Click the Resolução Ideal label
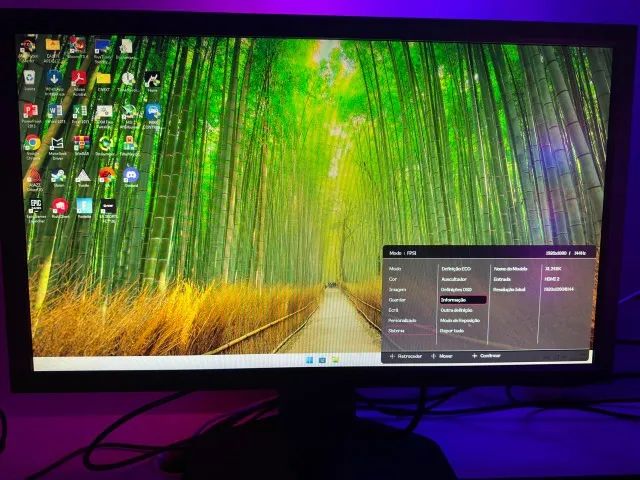This screenshot has height=480, width=640. click(509, 289)
